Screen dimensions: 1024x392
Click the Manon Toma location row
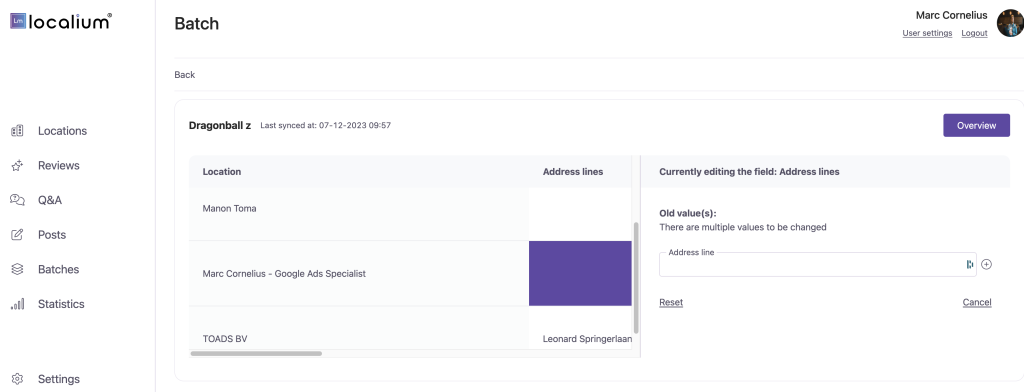coord(359,214)
